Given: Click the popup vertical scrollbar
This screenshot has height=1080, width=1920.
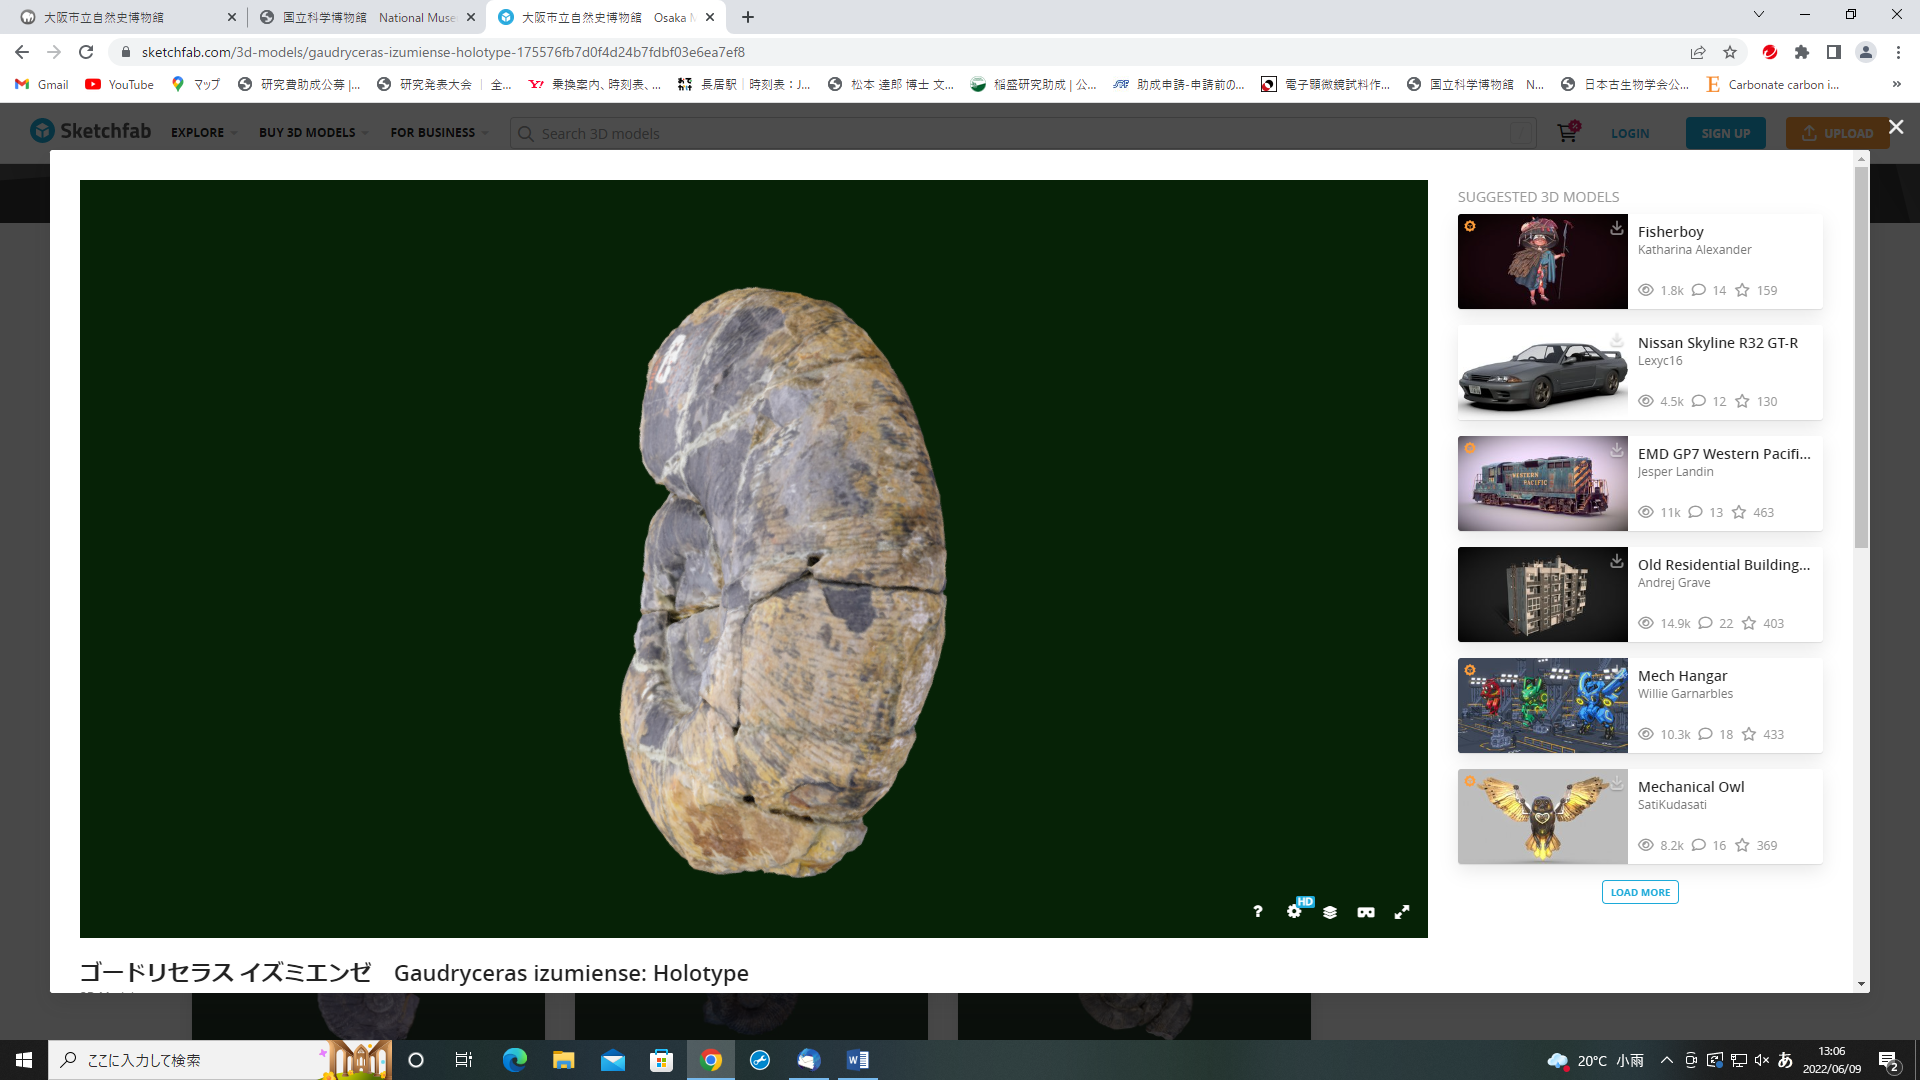Looking at the screenshot, I should coord(1861,358).
